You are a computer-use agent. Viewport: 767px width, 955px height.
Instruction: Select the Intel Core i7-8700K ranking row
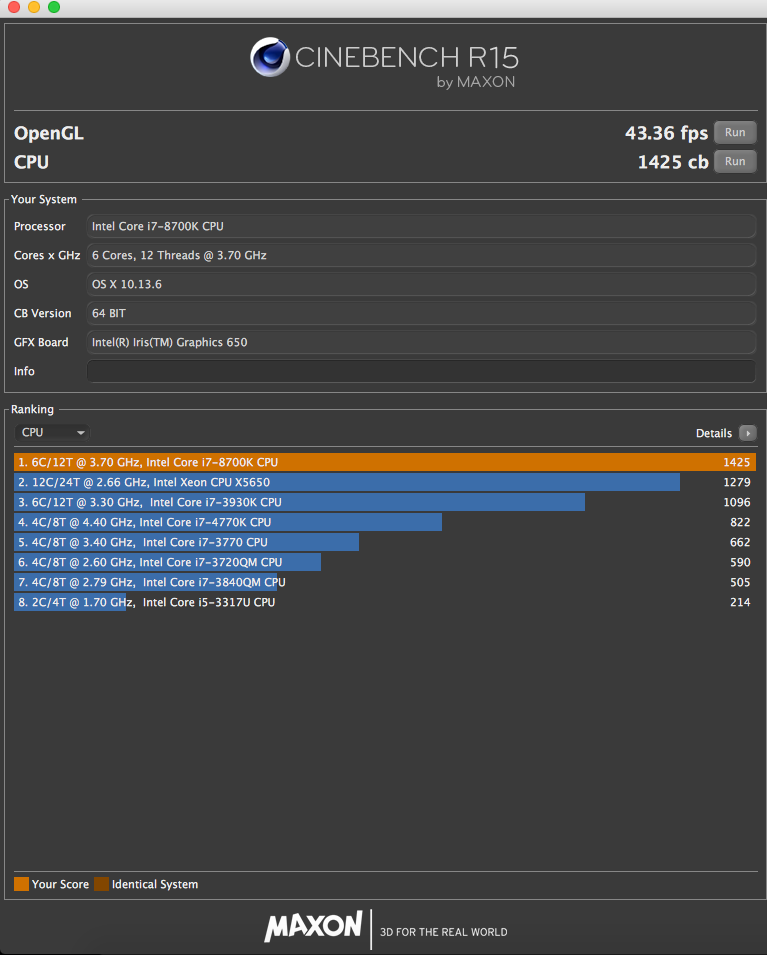[x=383, y=462]
